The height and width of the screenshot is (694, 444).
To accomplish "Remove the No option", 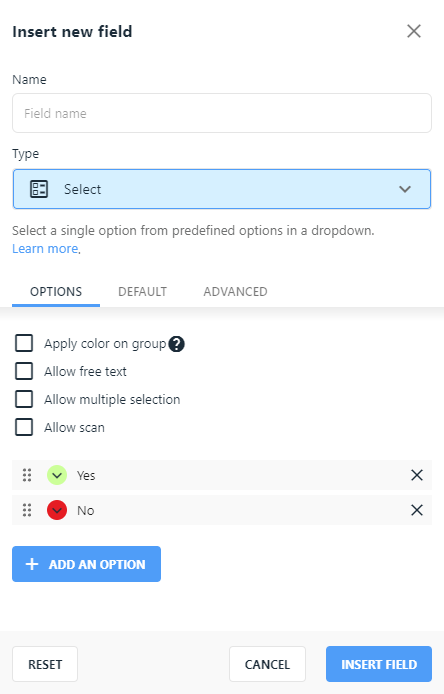I will (x=417, y=510).
